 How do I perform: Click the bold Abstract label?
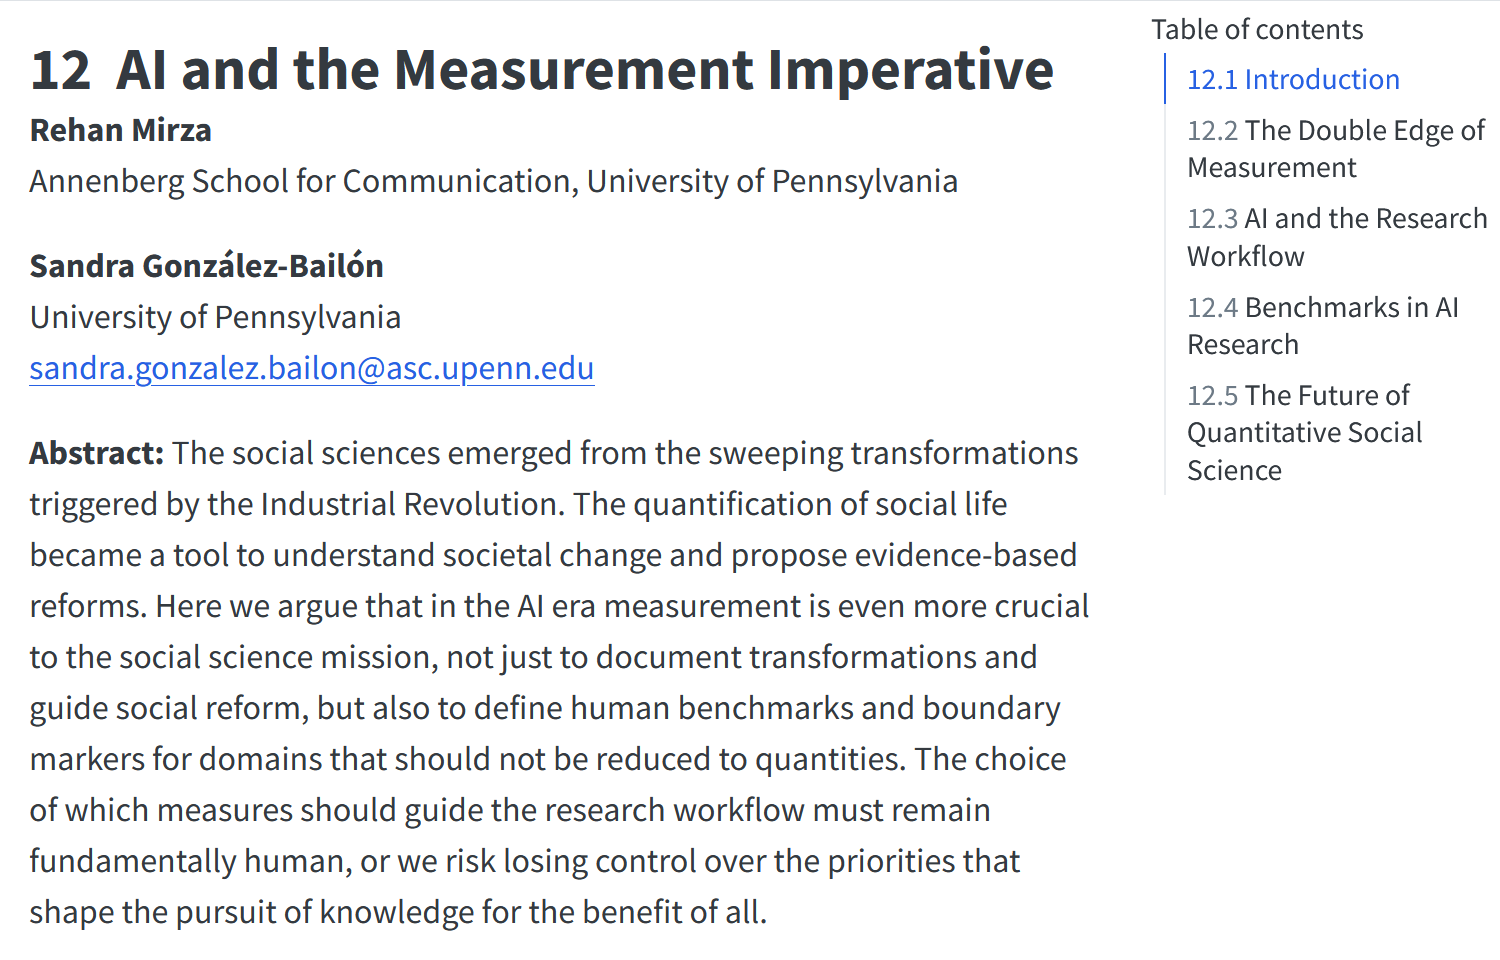(97, 453)
